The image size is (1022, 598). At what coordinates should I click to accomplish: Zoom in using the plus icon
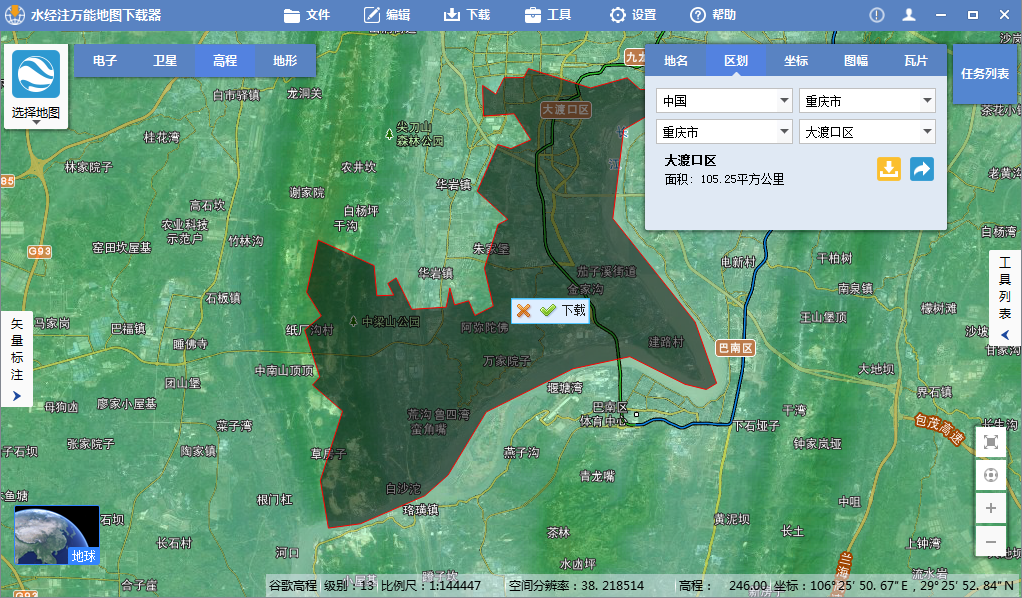click(x=990, y=508)
